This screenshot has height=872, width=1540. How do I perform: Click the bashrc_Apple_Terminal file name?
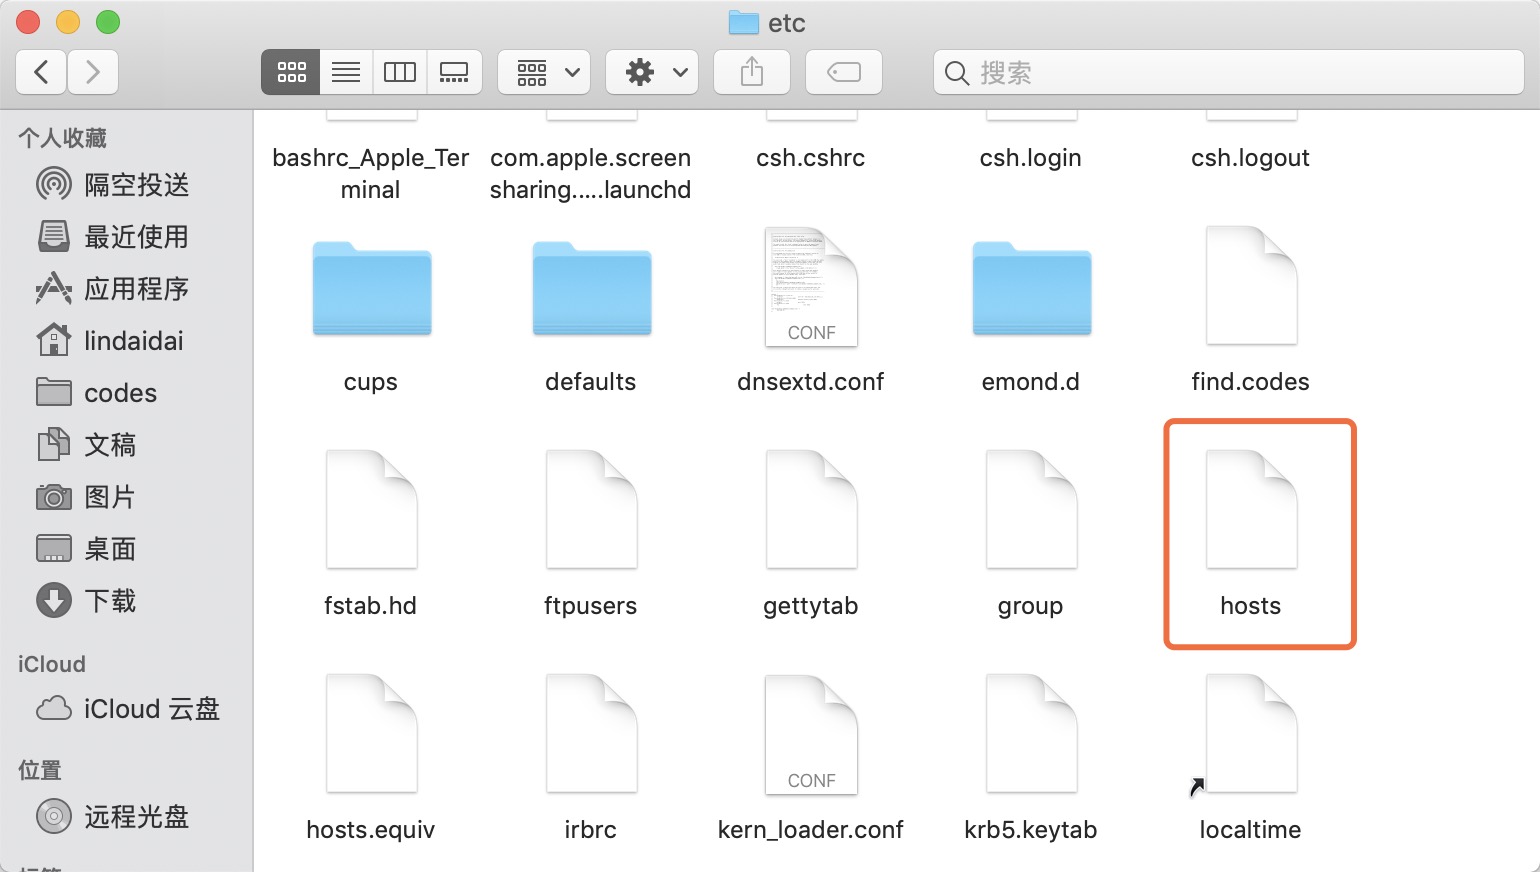point(371,174)
